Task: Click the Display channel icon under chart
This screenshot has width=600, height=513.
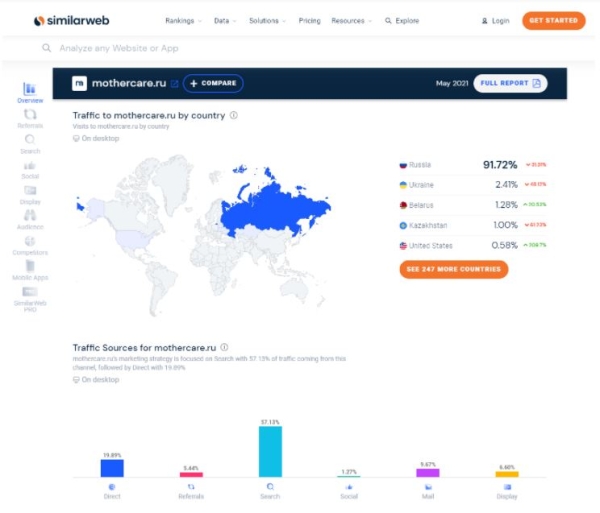Action: [507, 487]
